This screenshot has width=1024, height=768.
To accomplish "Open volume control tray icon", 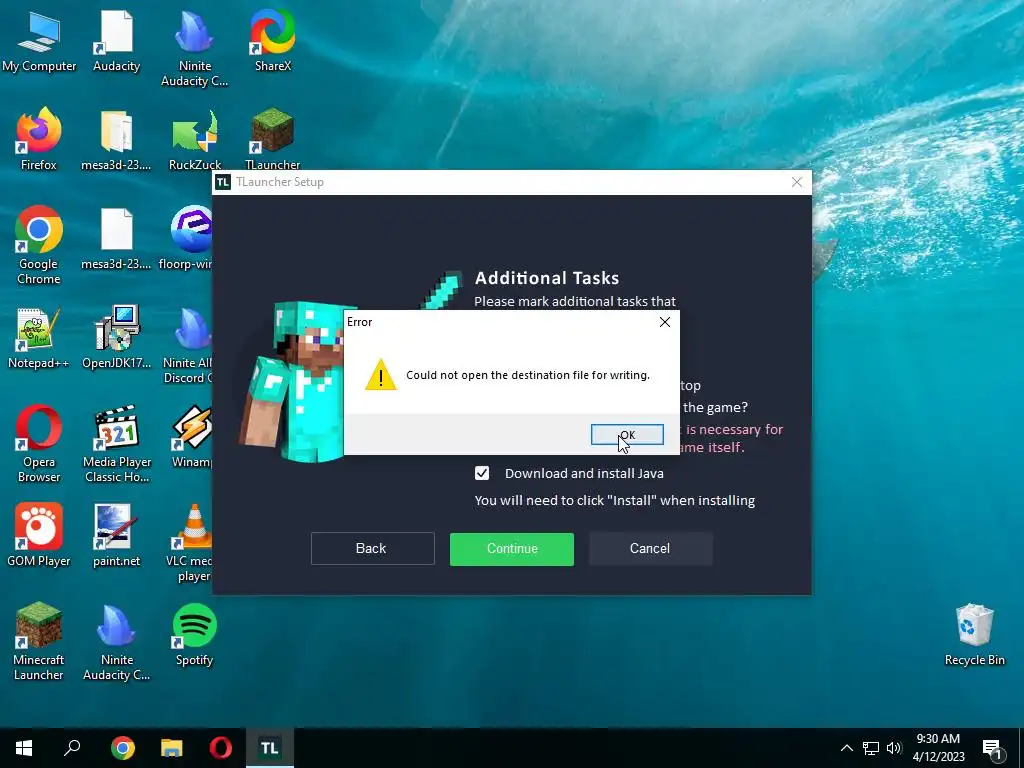I will coord(894,748).
